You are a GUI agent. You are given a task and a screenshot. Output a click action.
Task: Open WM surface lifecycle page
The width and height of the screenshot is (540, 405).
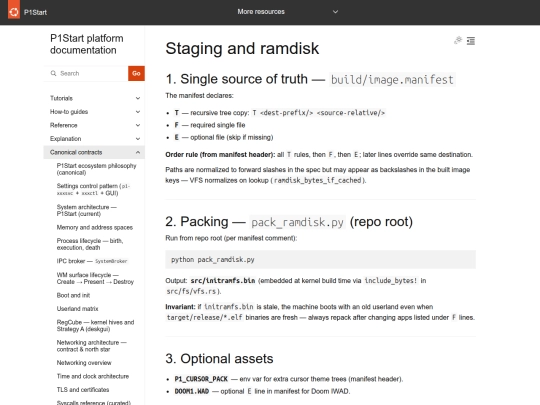[95, 278]
